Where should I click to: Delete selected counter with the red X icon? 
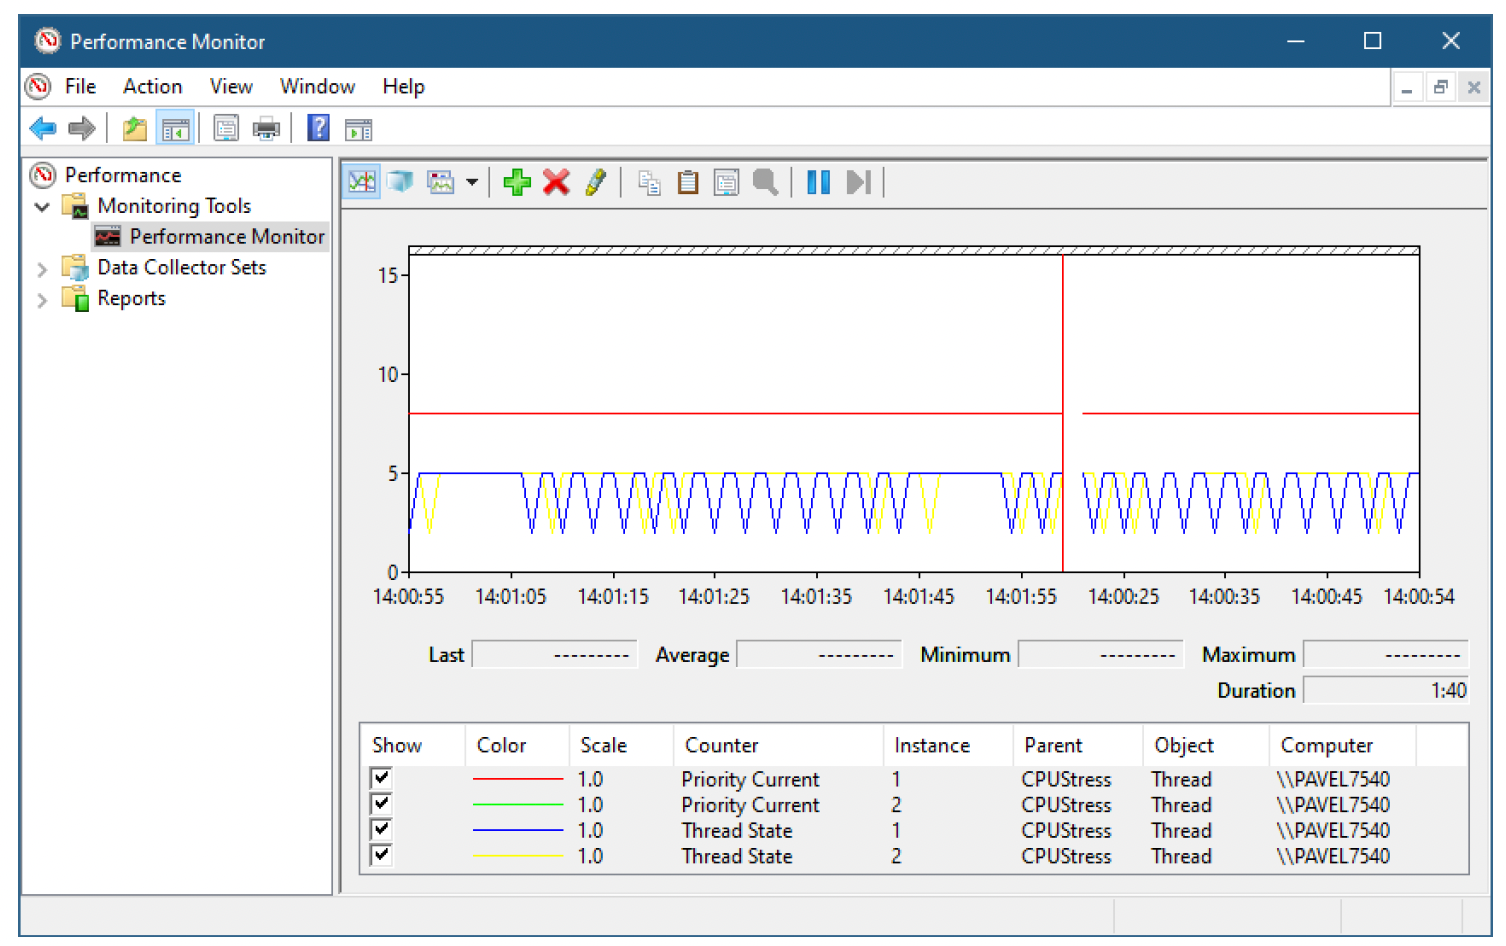tap(556, 182)
